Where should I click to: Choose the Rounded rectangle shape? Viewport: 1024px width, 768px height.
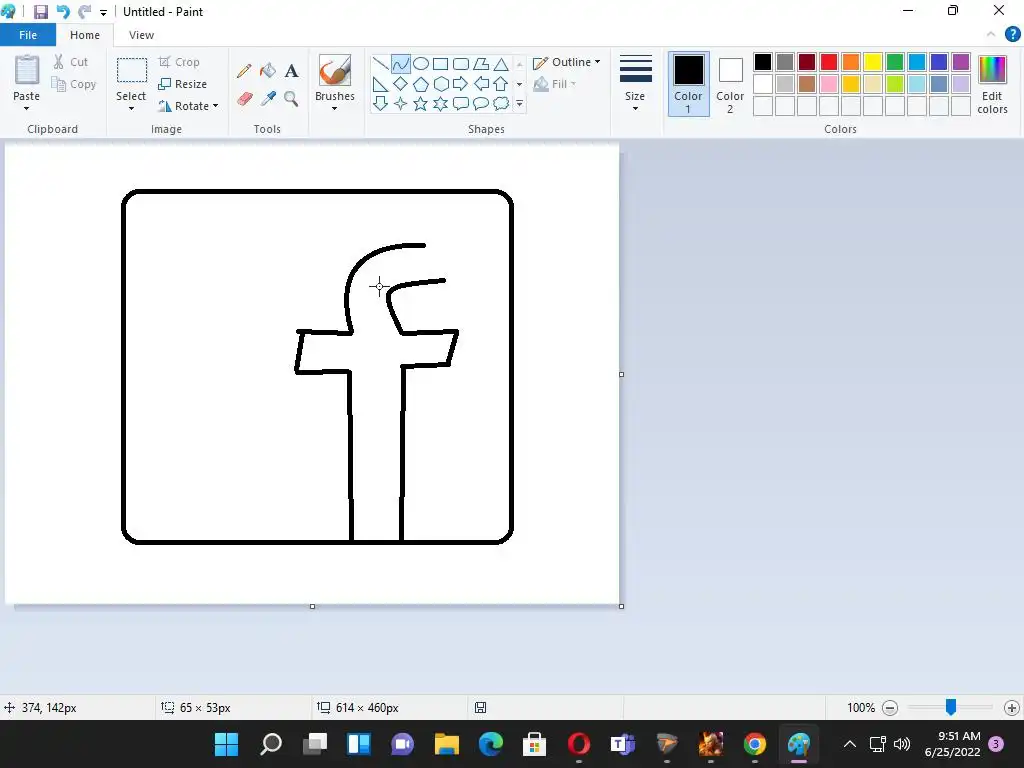pos(461,63)
